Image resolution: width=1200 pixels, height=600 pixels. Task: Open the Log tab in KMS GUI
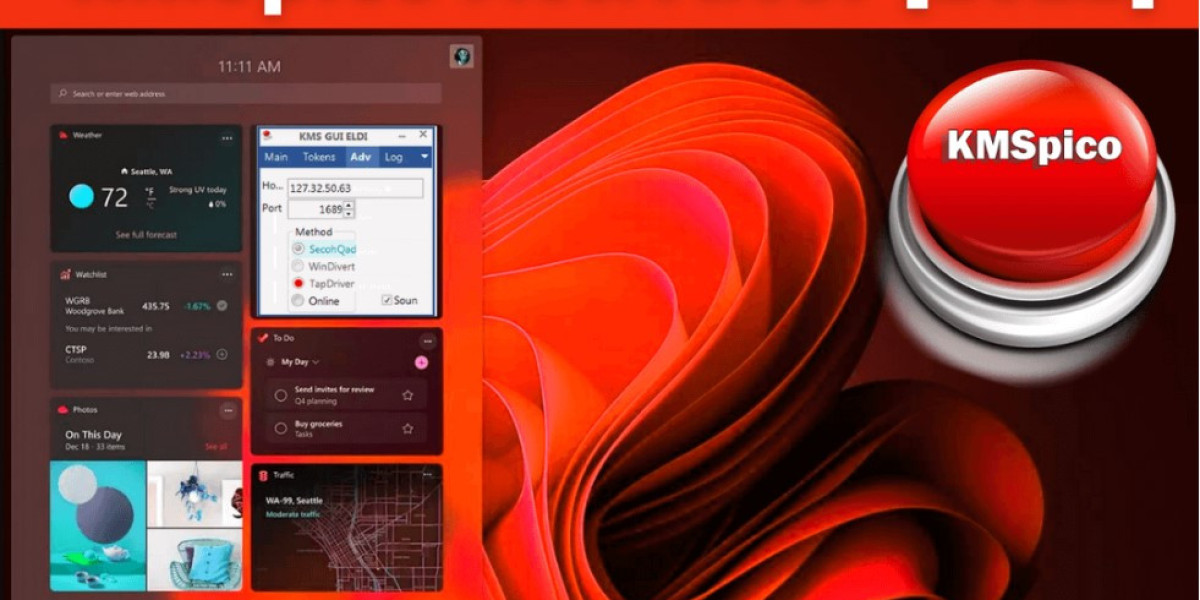(394, 157)
